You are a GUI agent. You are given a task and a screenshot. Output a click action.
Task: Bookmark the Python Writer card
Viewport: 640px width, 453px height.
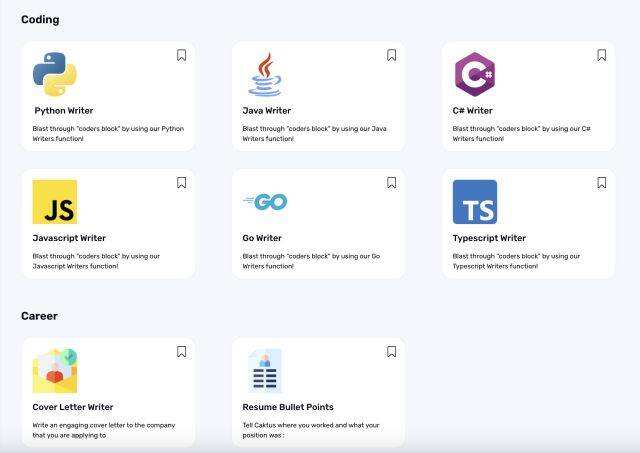click(181, 55)
